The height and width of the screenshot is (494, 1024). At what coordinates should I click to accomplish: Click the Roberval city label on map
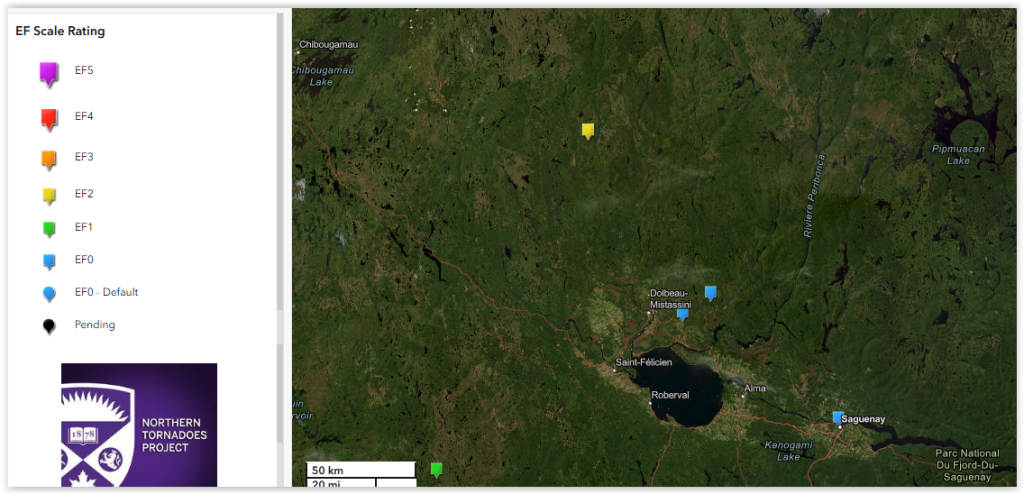670,395
